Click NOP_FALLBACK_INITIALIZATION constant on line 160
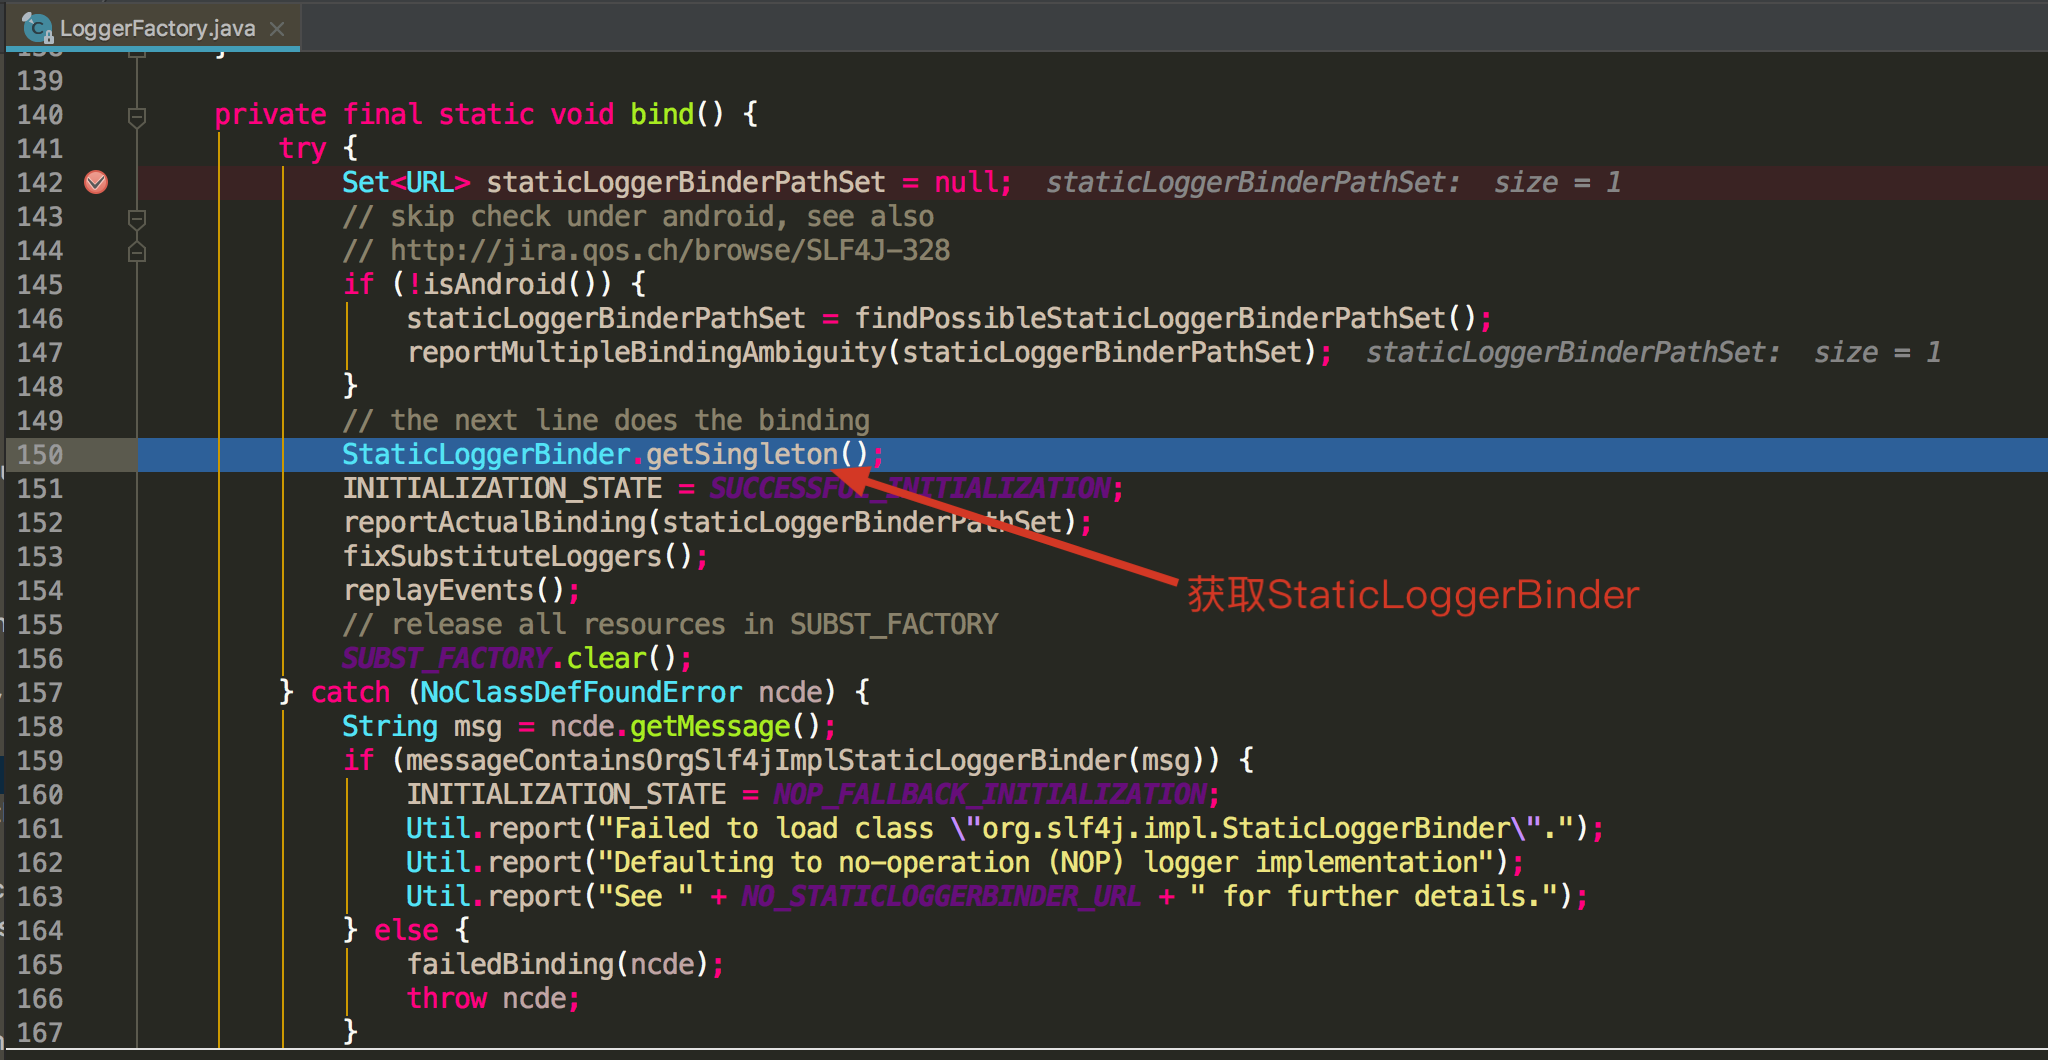 pos(990,795)
